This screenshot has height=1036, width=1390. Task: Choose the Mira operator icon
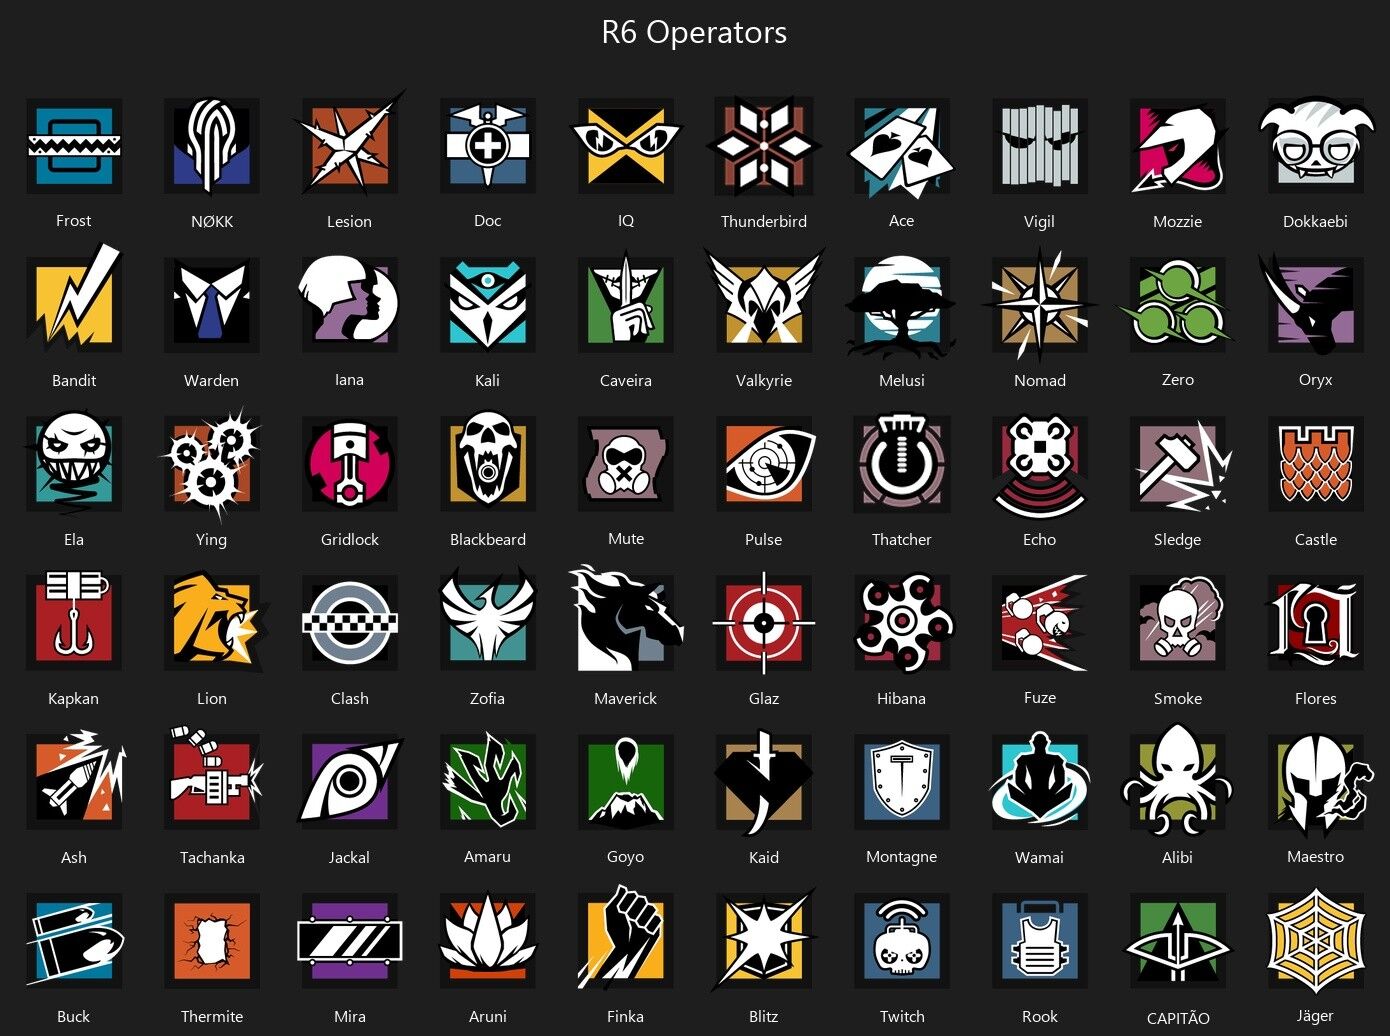349,941
